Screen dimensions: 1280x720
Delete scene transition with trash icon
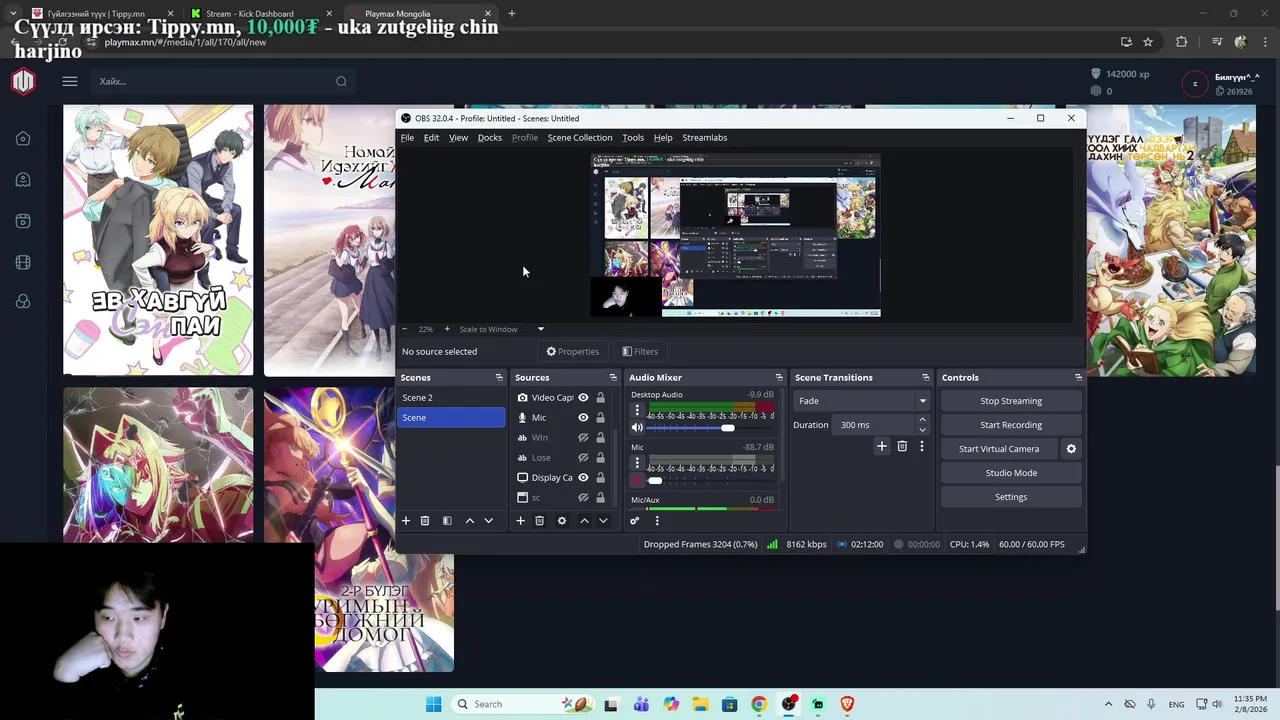tap(902, 446)
